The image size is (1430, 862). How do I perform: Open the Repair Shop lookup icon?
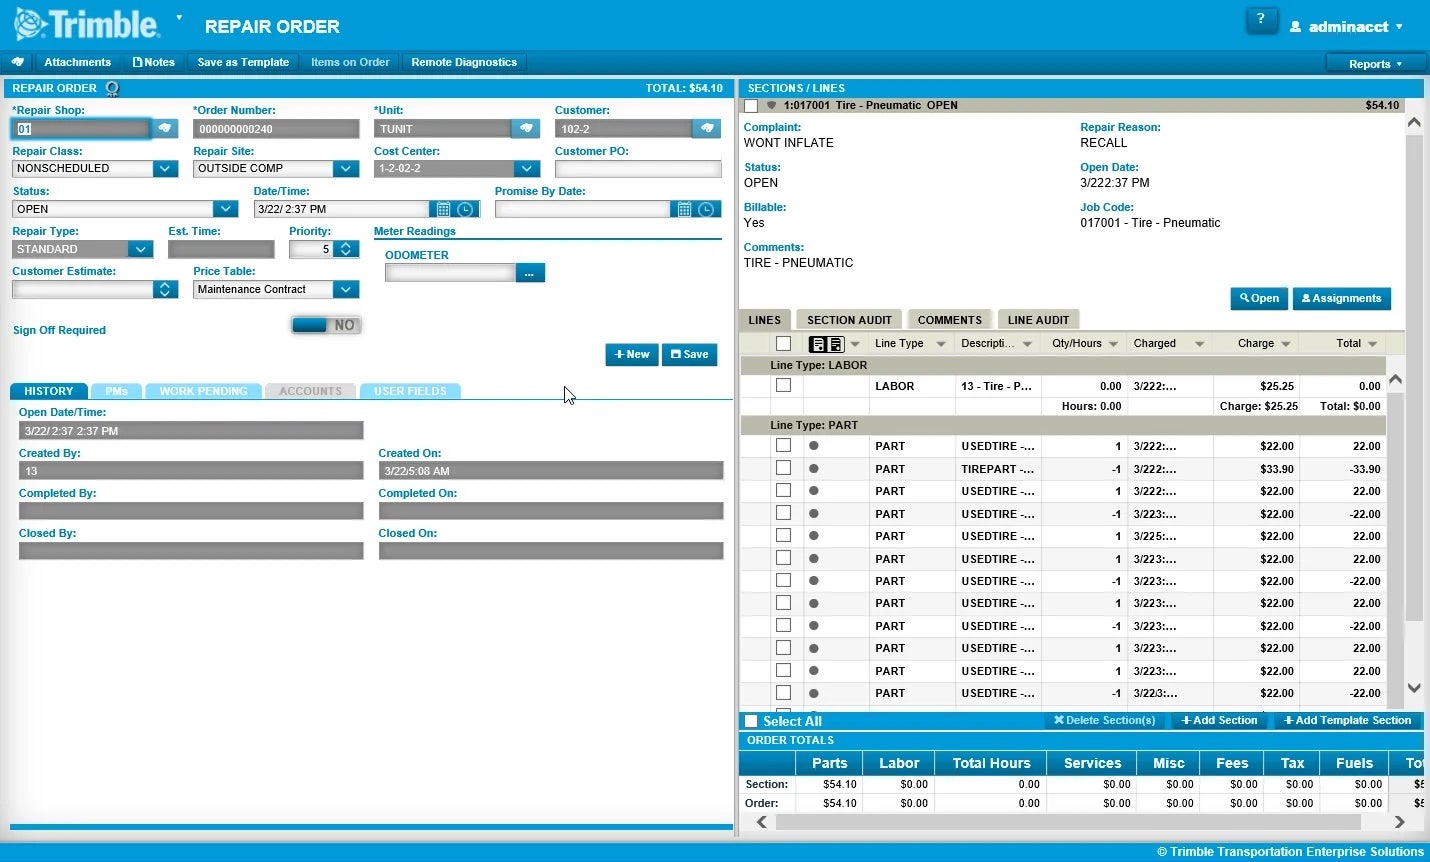(165, 129)
